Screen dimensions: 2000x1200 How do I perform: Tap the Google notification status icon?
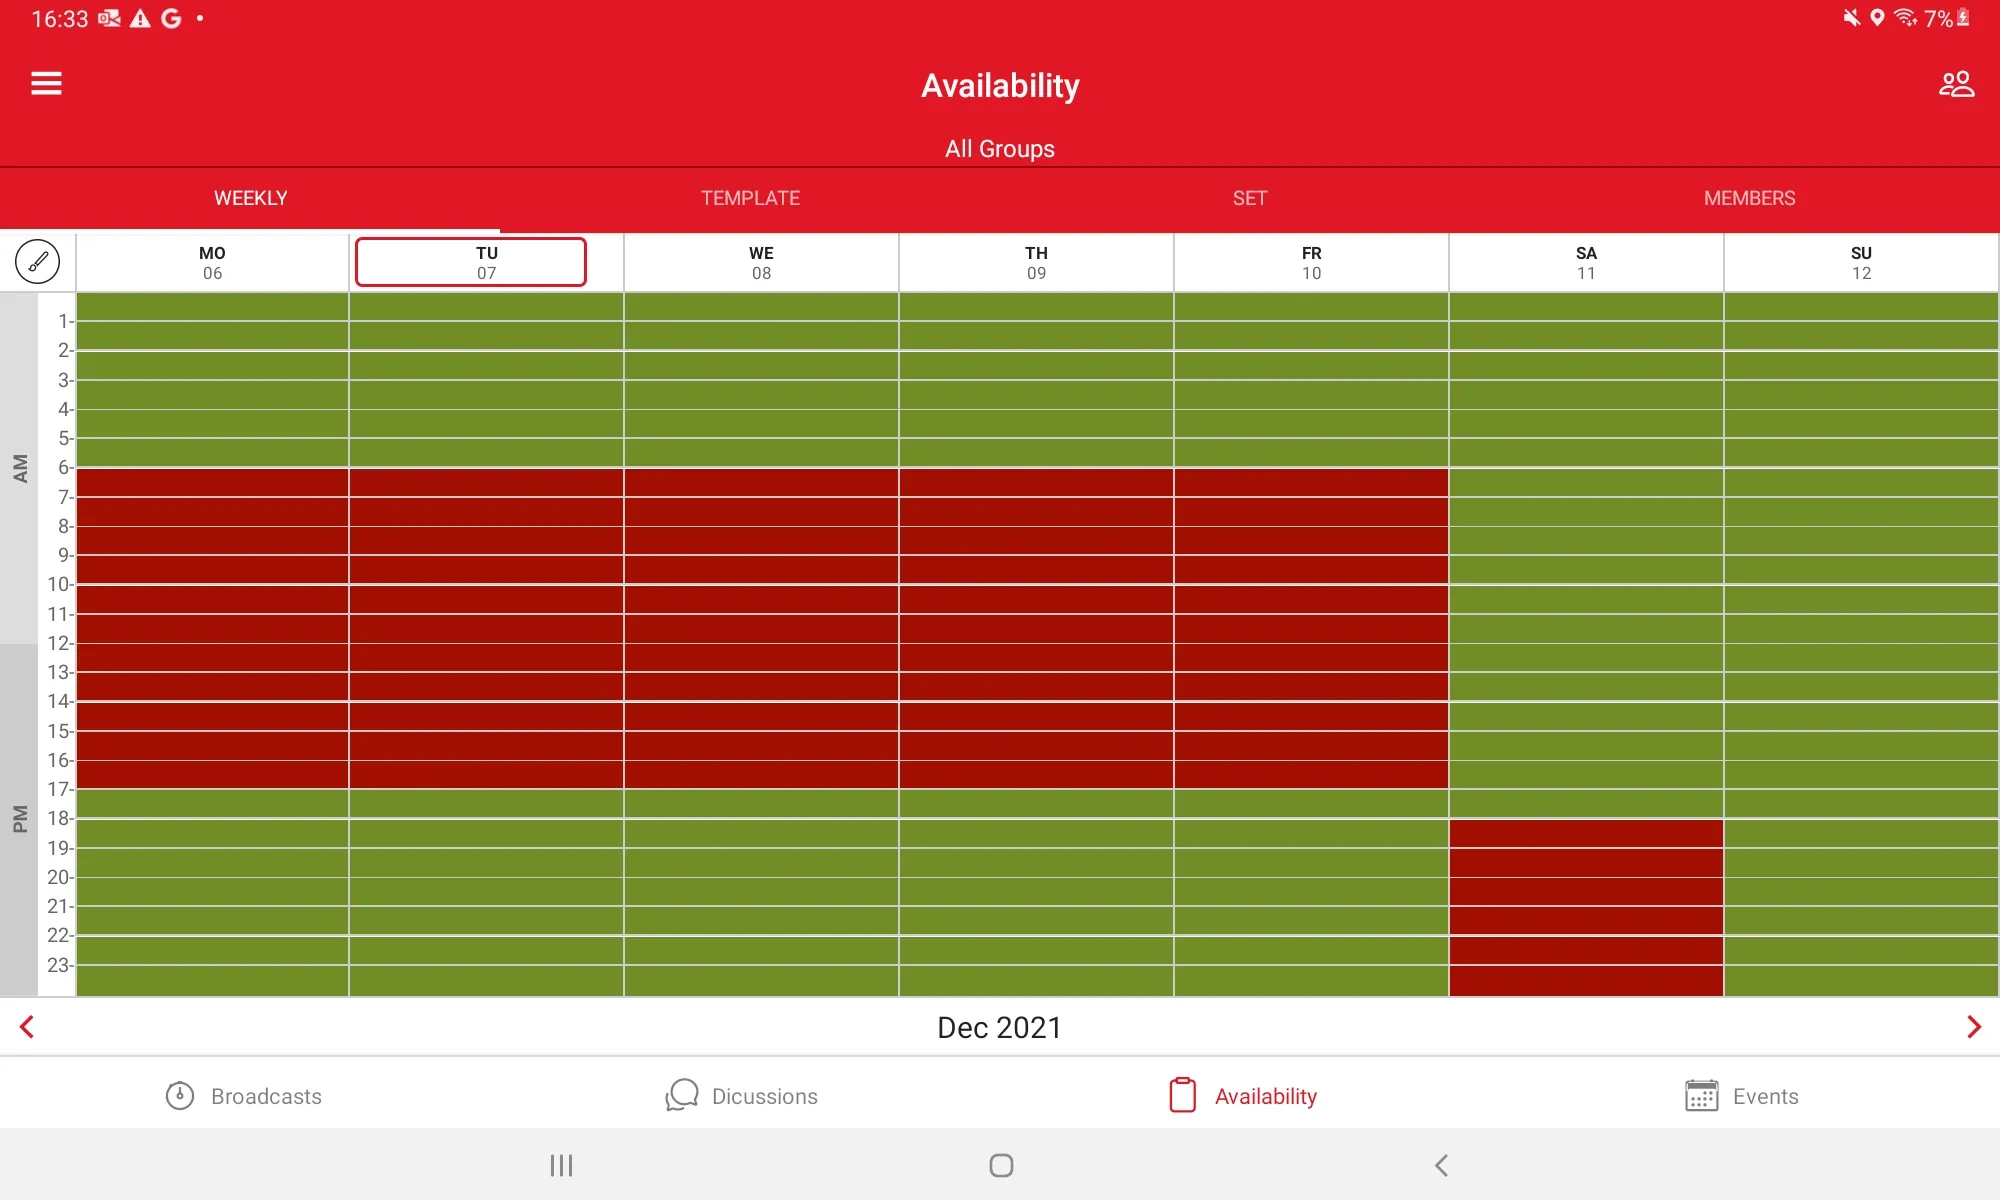(x=171, y=18)
